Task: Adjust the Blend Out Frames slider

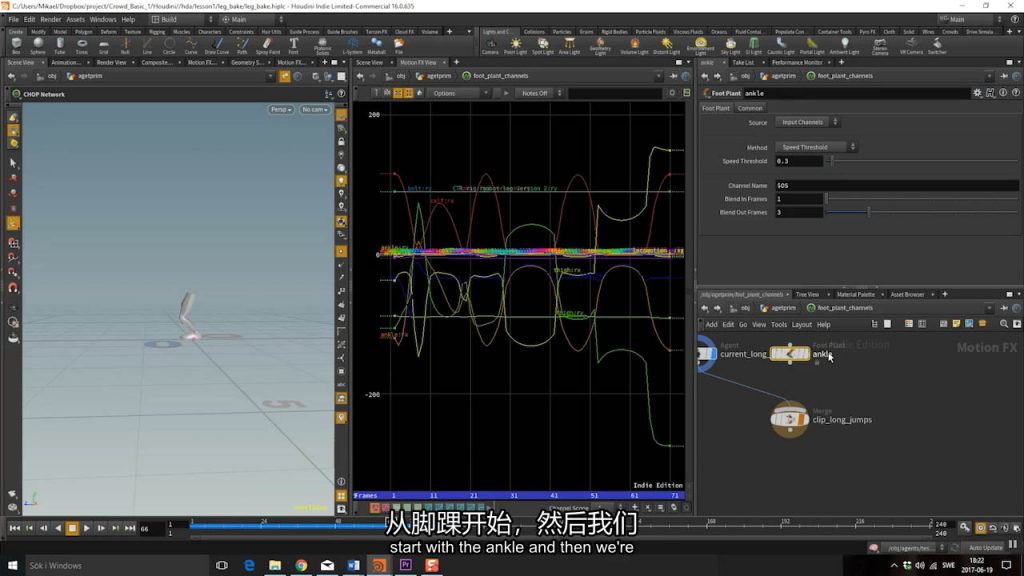Action: 868,212
